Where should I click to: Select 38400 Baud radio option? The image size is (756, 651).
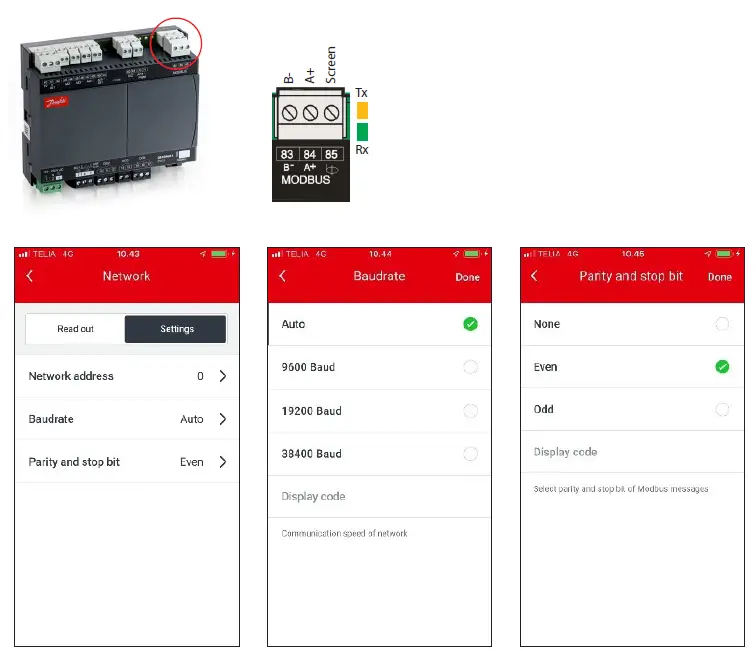click(470, 454)
